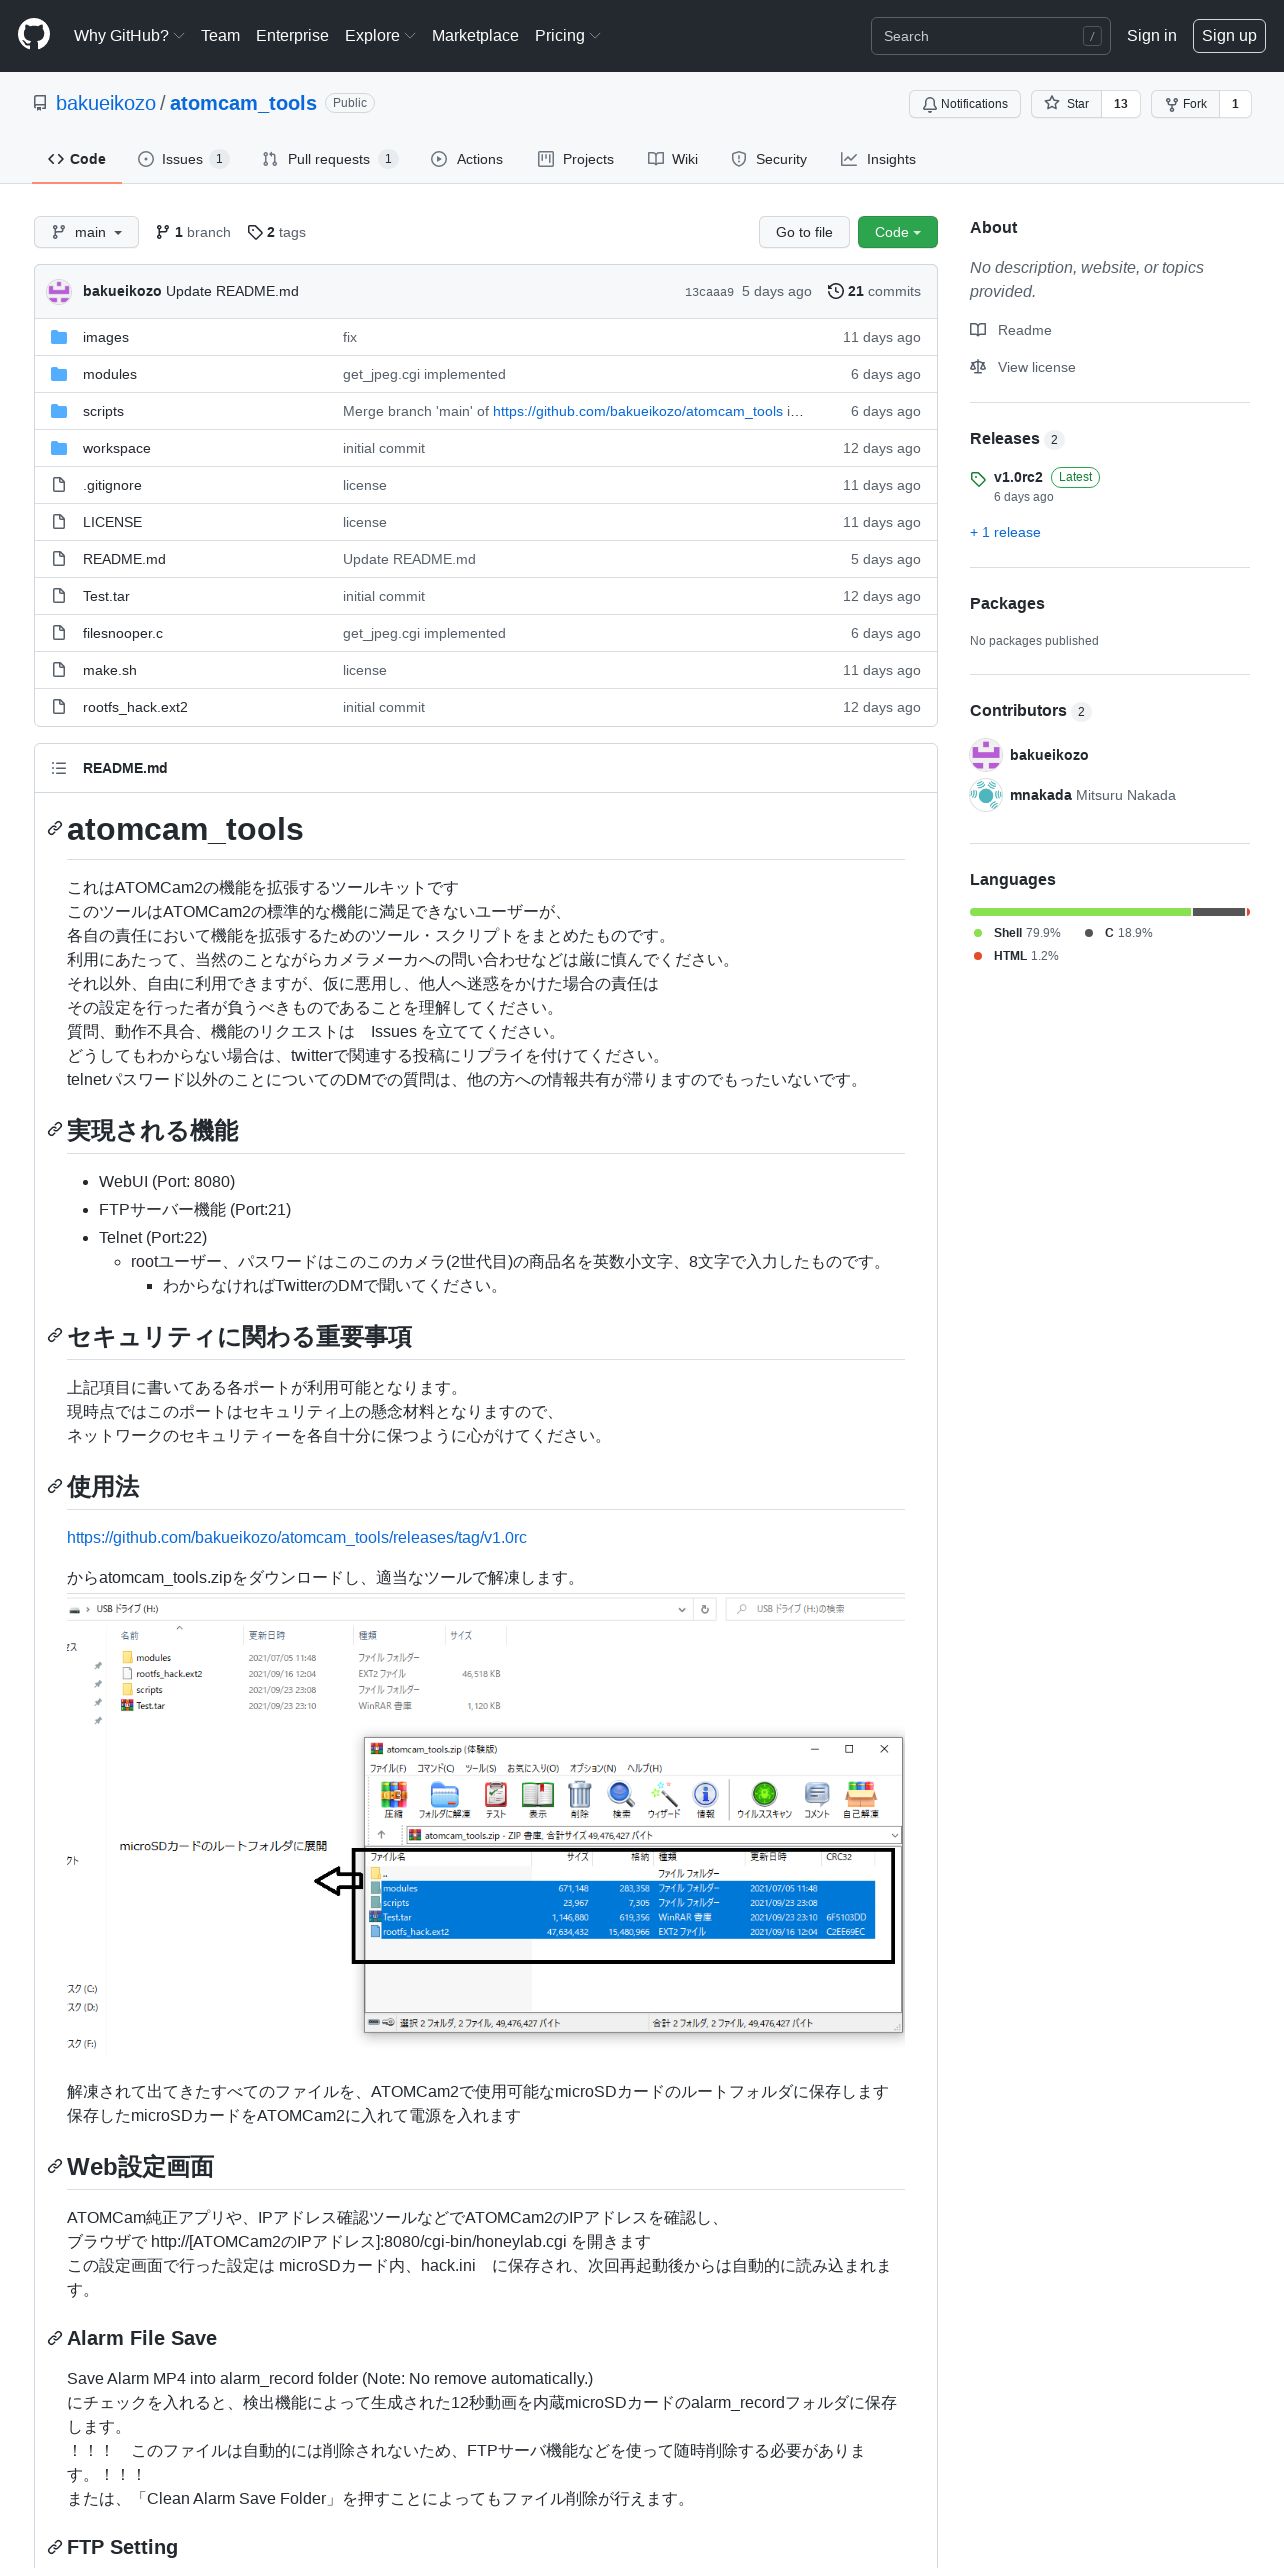Open the scripts folder
This screenshot has height=2568, width=1284.
click(103, 411)
